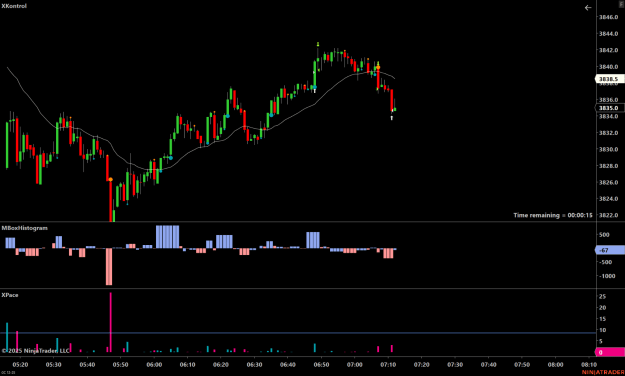
Task: Click the 3840.0 price axis label
Action: point(609,67)
